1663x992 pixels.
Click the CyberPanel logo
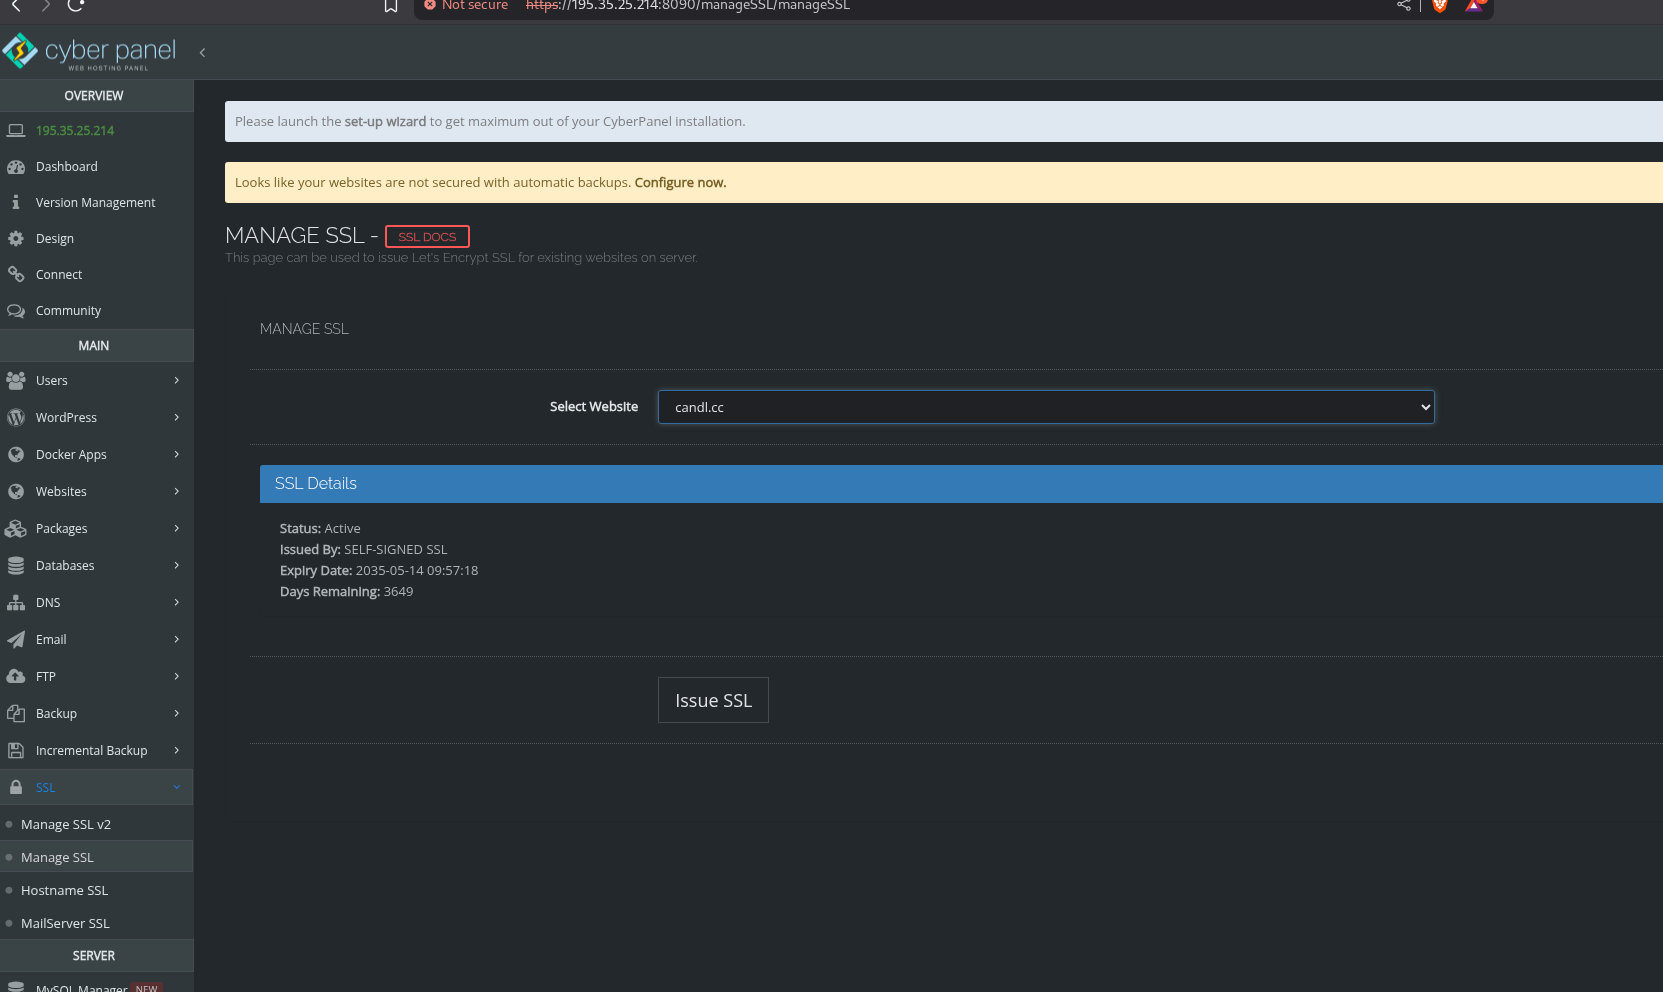click(x=90, y=52)
